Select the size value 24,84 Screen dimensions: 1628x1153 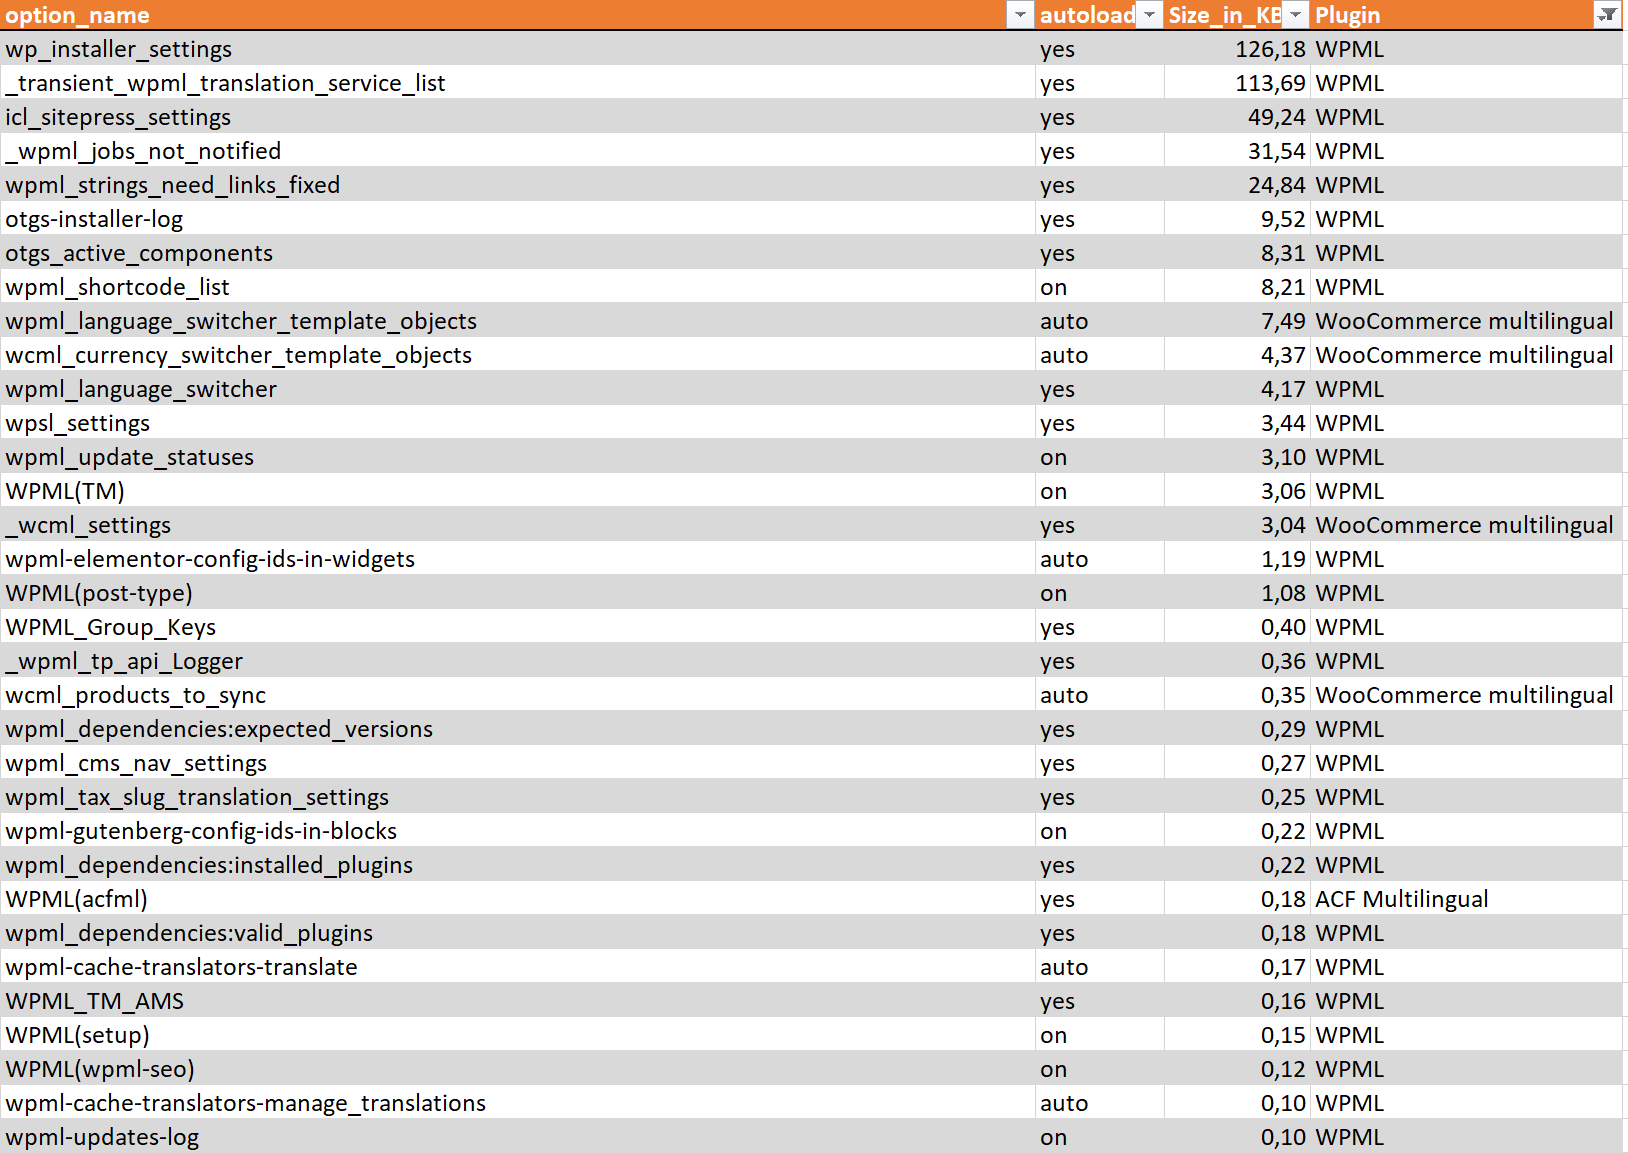point(1238,185)
